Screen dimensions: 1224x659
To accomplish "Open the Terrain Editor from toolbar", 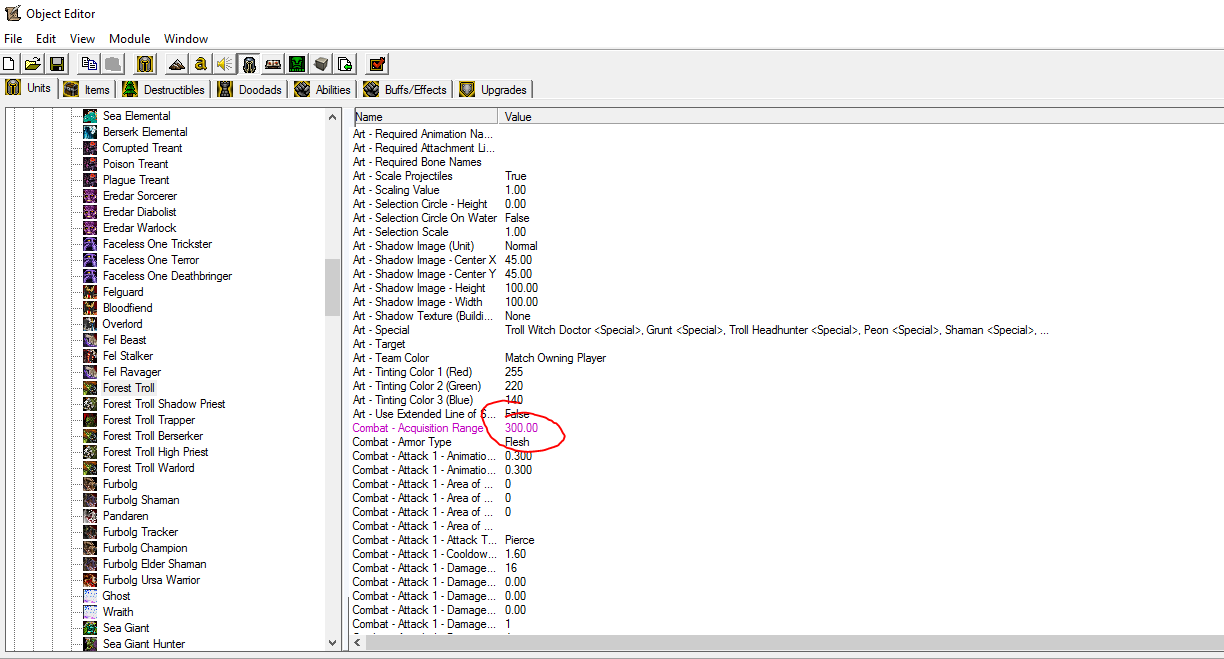I will 177,64.
